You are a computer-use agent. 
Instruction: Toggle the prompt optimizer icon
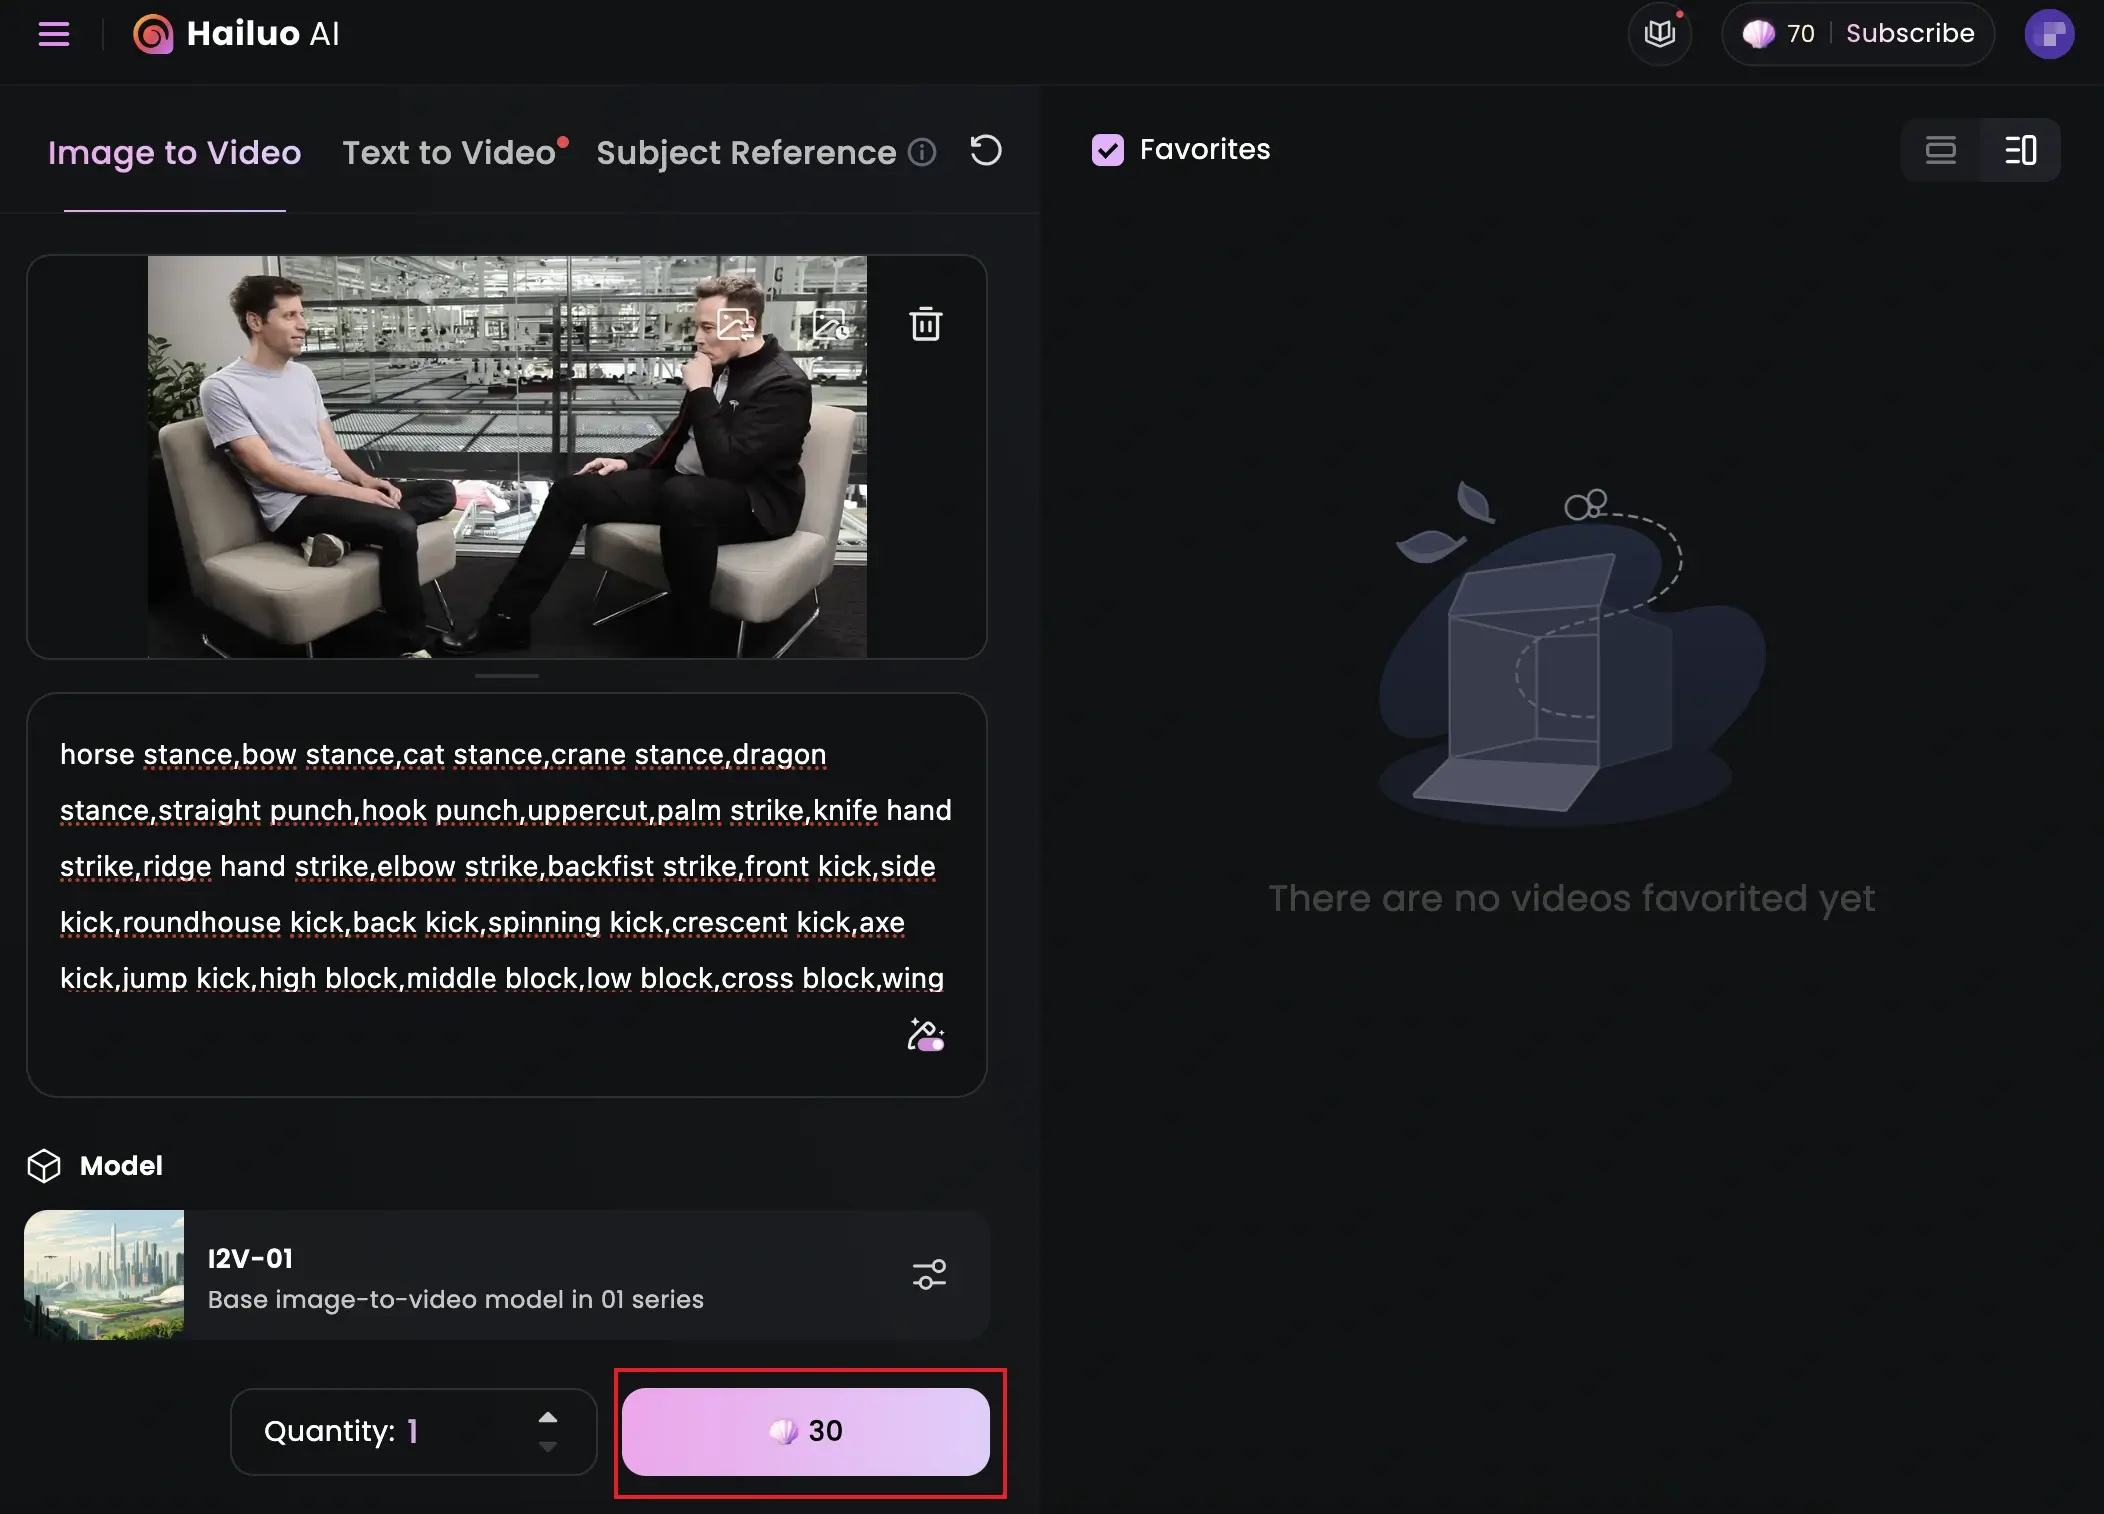[x=925, y=1035]
